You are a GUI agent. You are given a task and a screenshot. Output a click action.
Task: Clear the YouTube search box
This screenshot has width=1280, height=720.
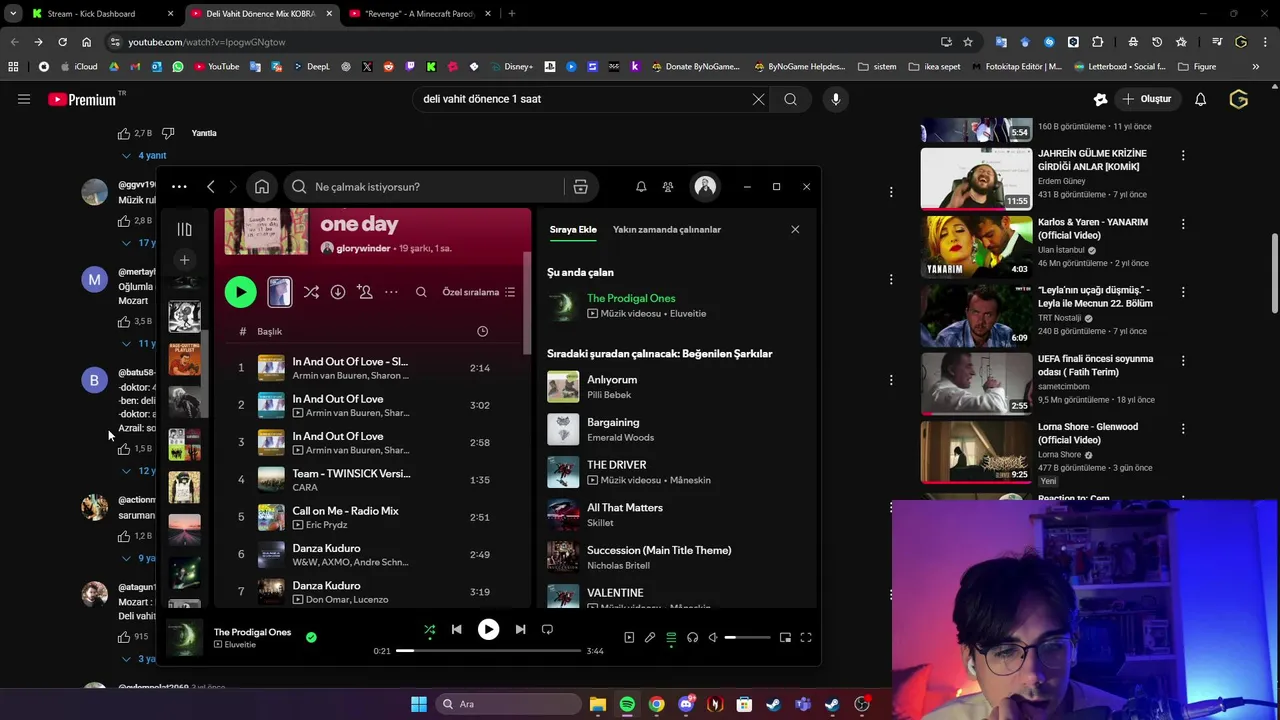(758, 99)
